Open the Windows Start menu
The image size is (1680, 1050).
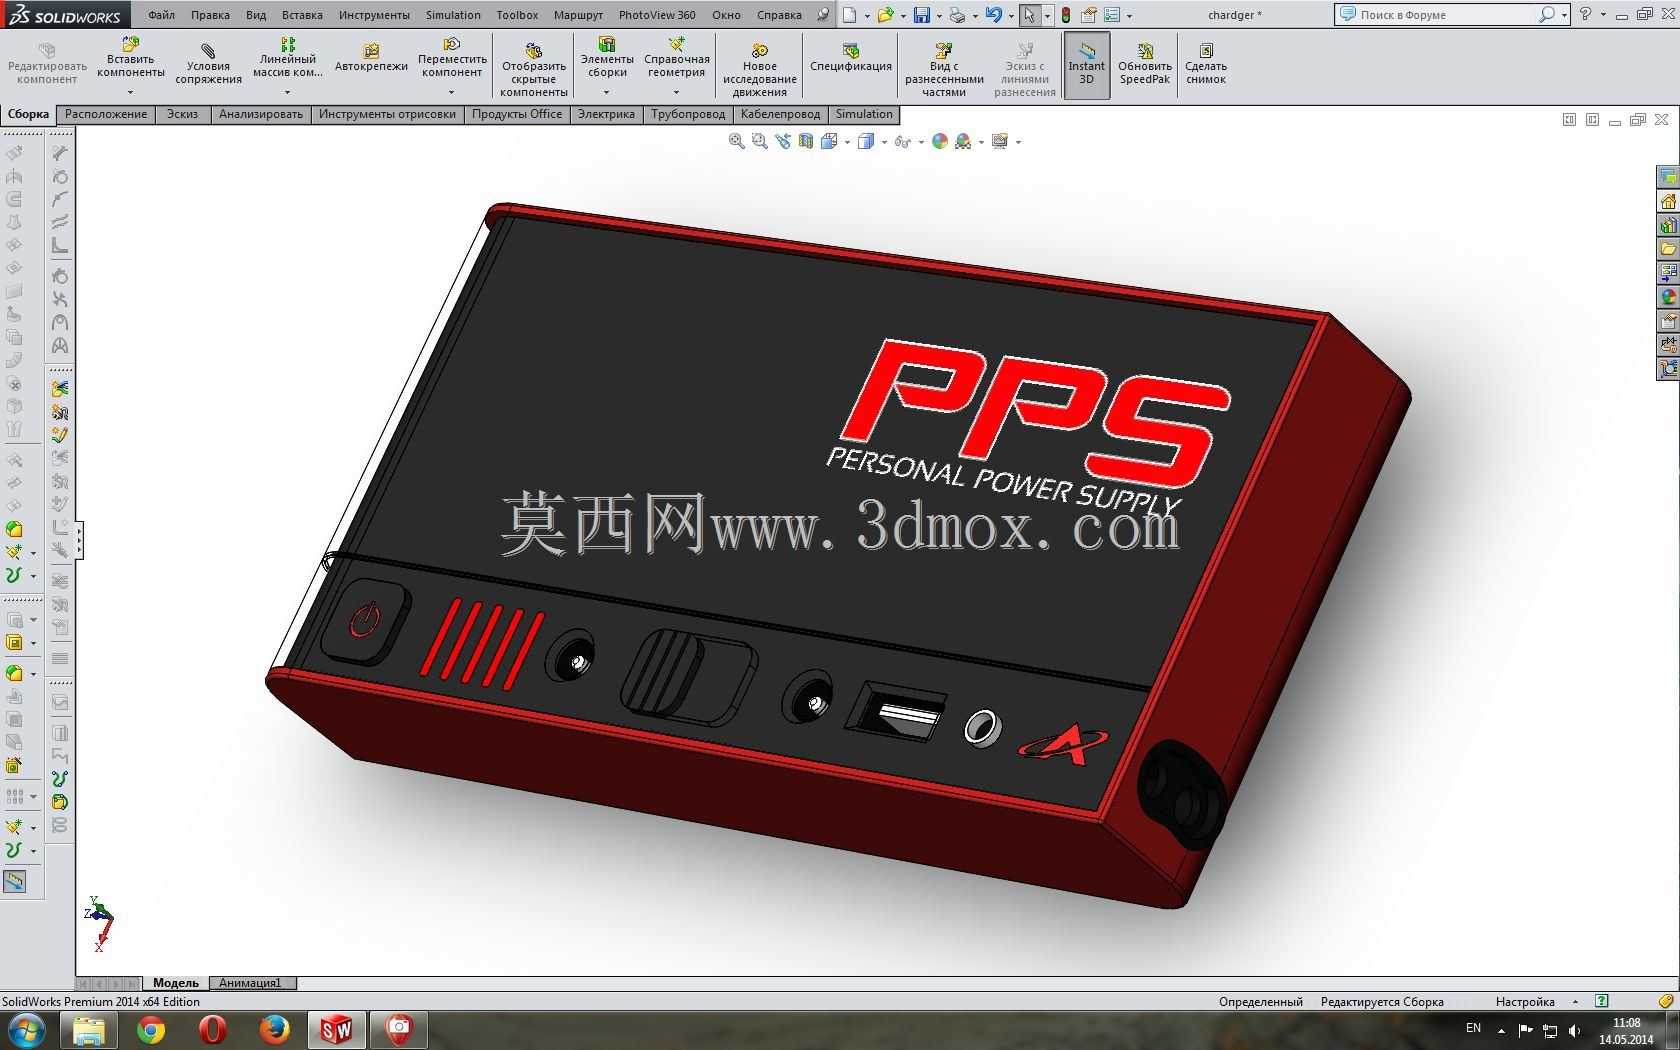26,1030
